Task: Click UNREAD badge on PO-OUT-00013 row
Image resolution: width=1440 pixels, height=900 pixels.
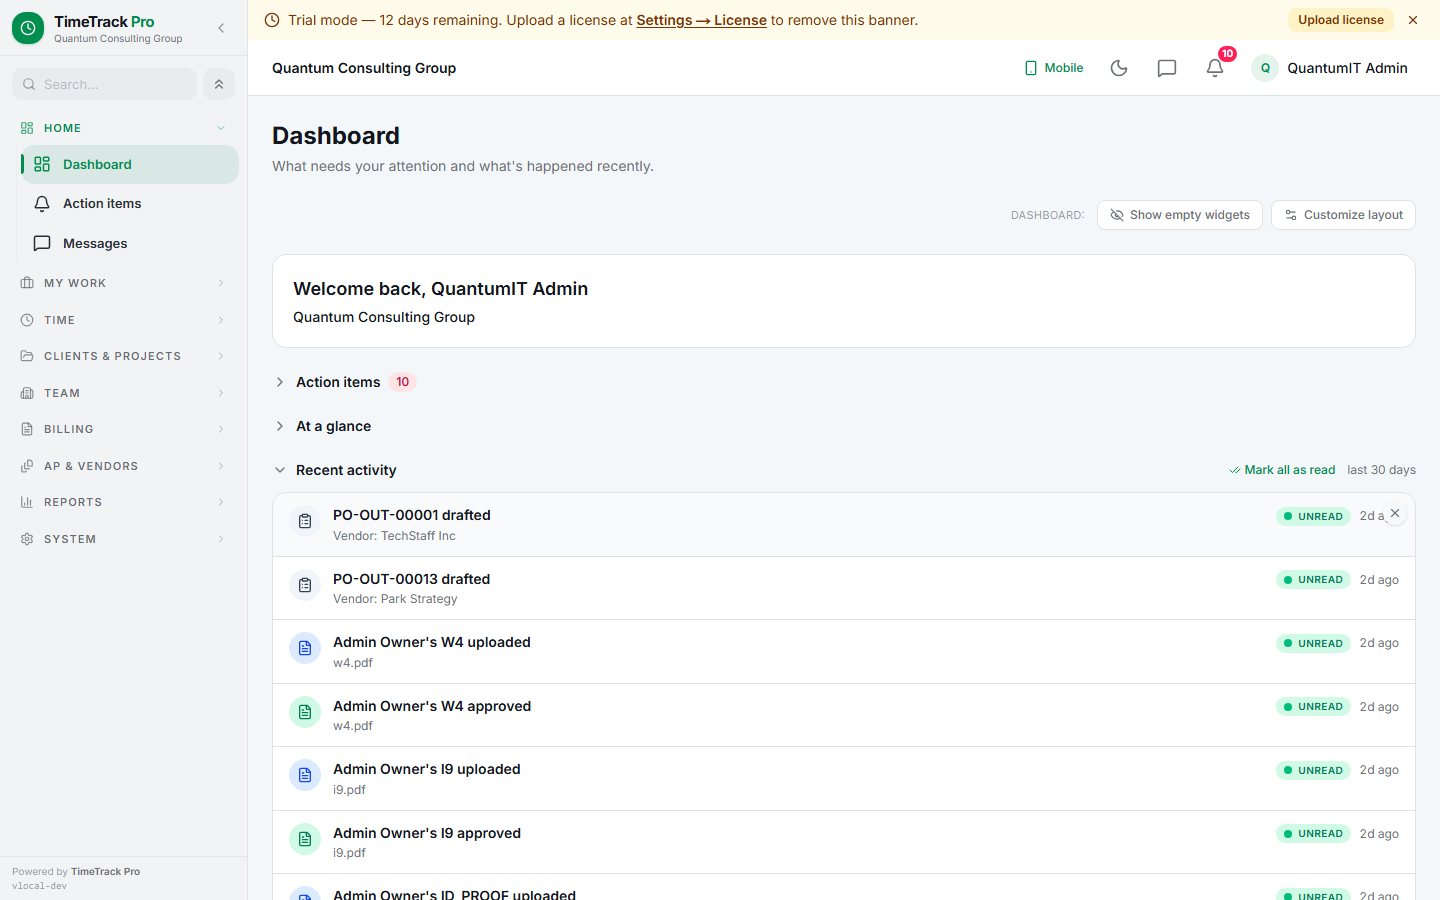Action: pos(1313,580)
